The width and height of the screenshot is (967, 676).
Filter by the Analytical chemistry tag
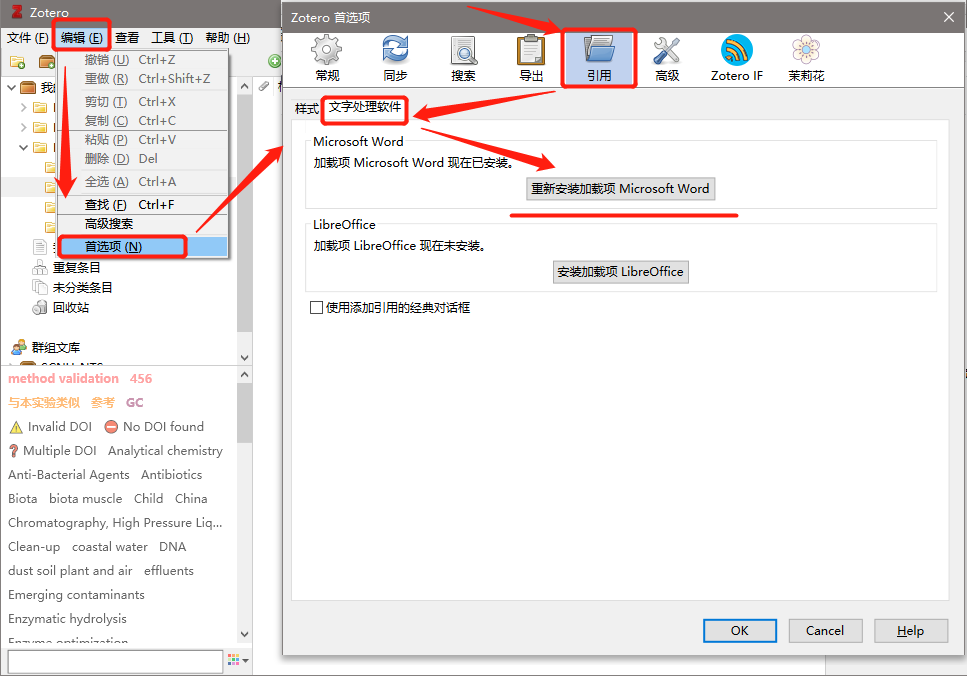coord(165,451)
